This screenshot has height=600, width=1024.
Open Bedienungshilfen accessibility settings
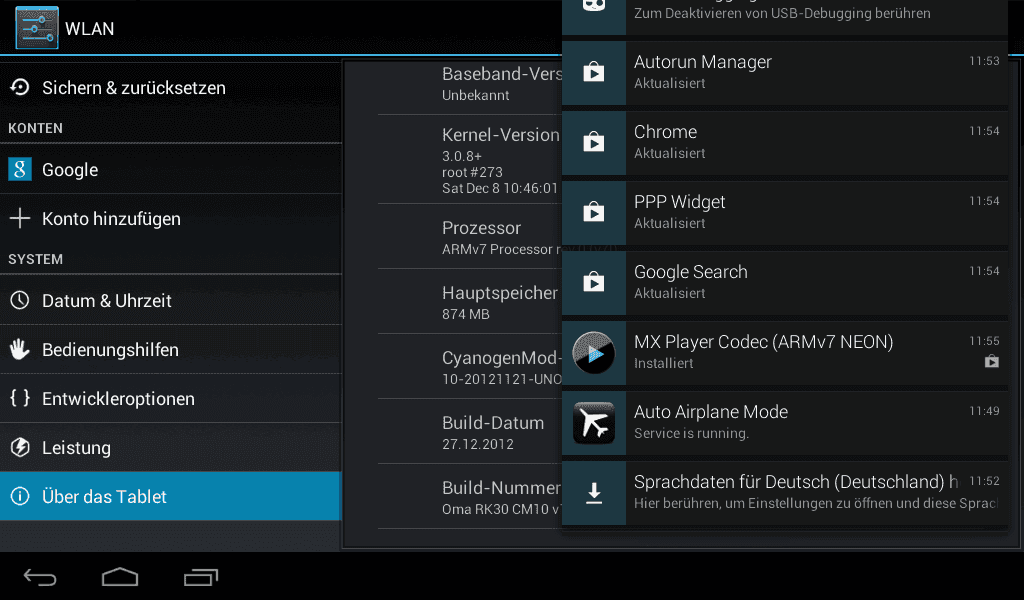tap(170, 349)
